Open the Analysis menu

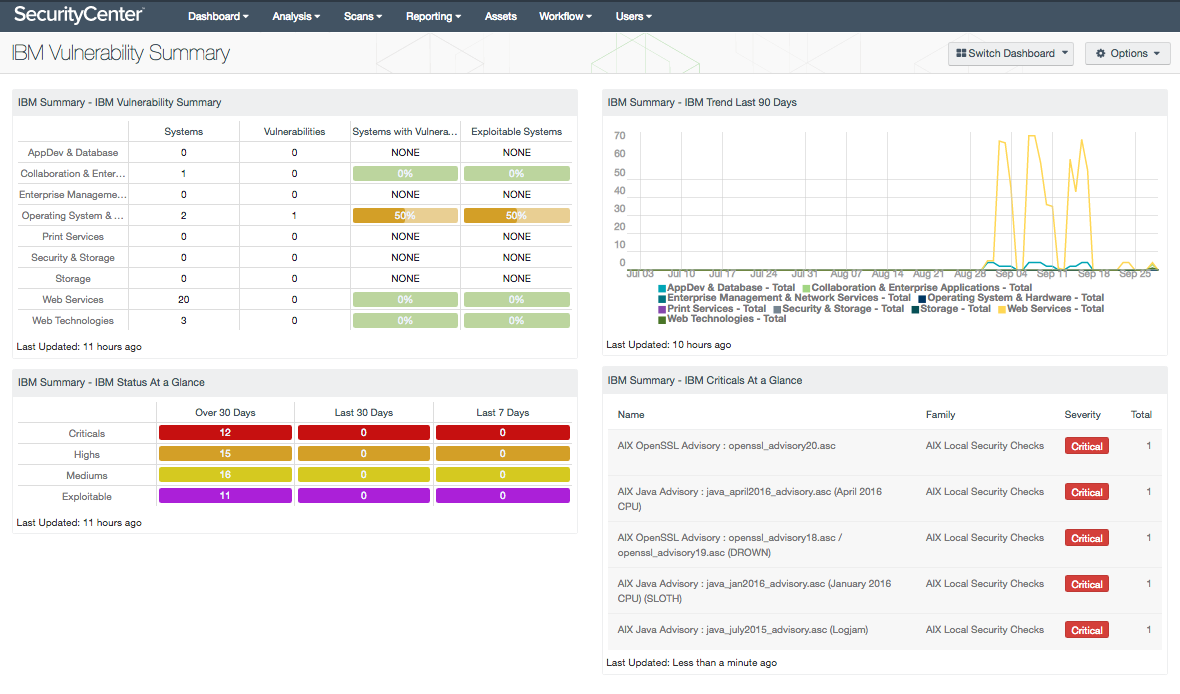[296, 16]
